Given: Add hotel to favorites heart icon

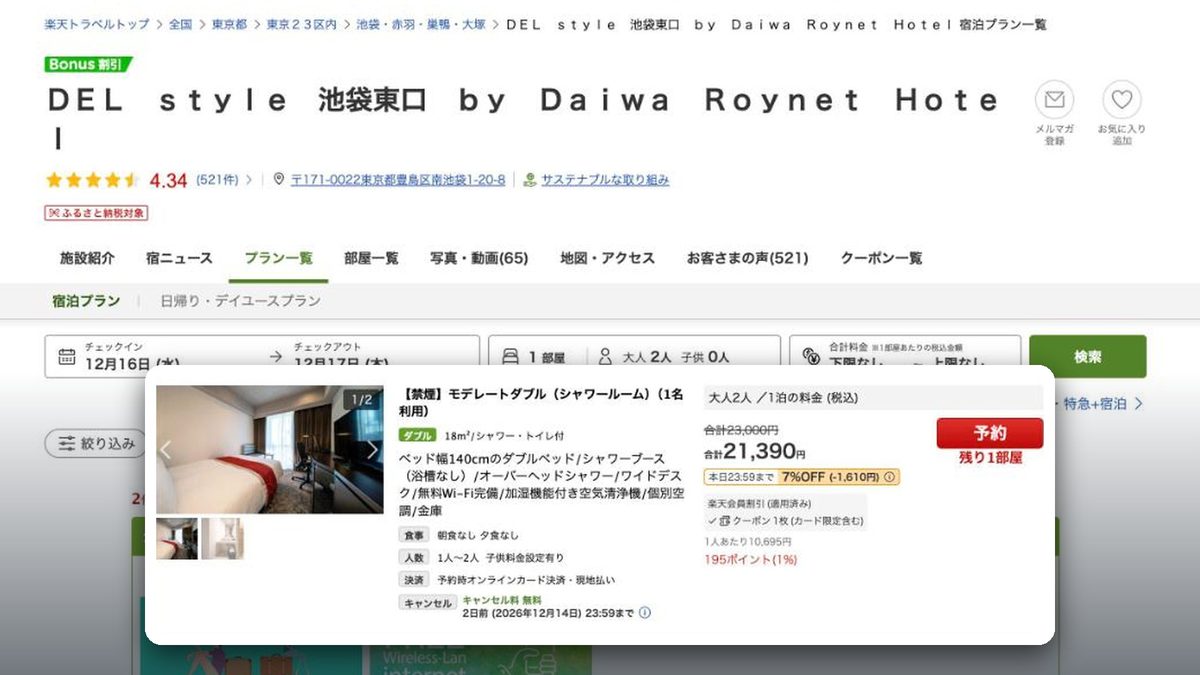Looking at the screenshot, I should click(1122, 100).
